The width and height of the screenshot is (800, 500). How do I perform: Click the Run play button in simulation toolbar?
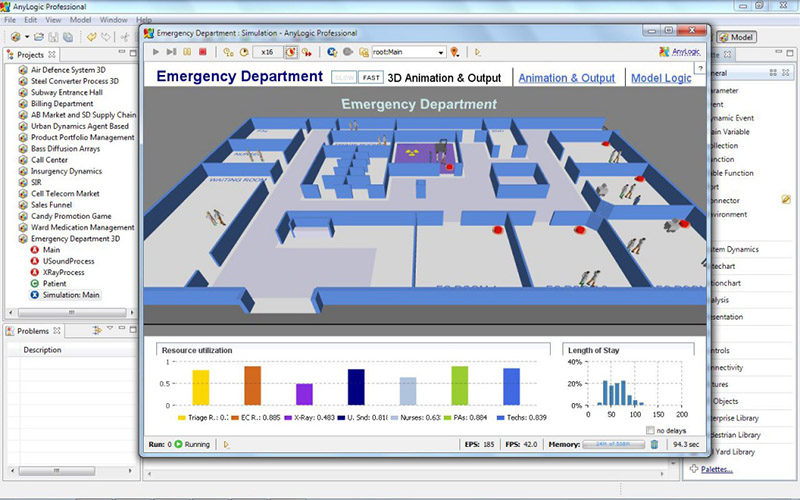[x=156, y=52]
